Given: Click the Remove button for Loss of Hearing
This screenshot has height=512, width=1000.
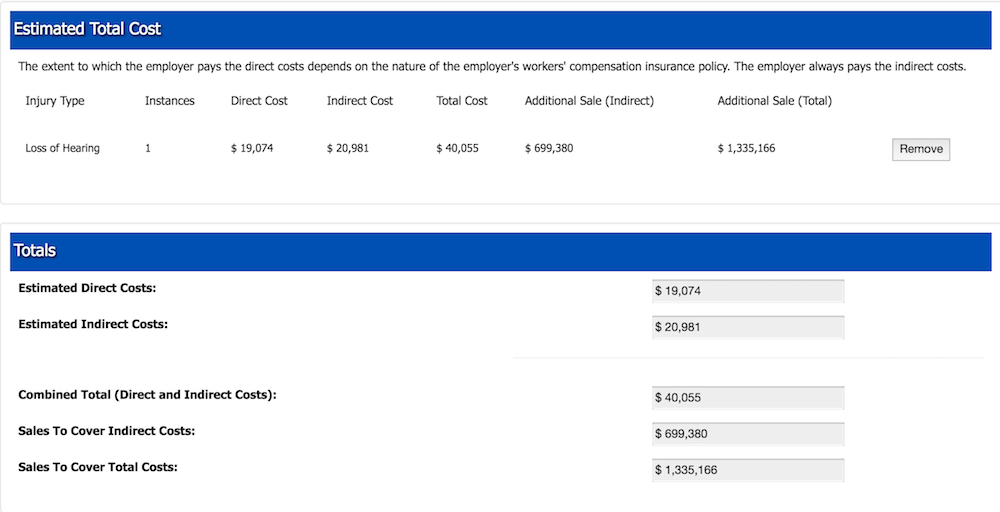Looking at the screenshot, I should pos(920,149).
